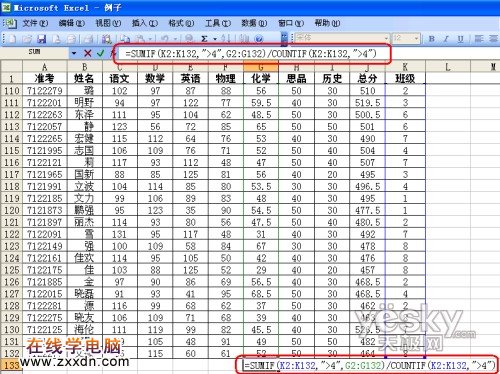This screenshot has height=374, width=500.
Task: Click the 总分 header cell
Action: 367,78
